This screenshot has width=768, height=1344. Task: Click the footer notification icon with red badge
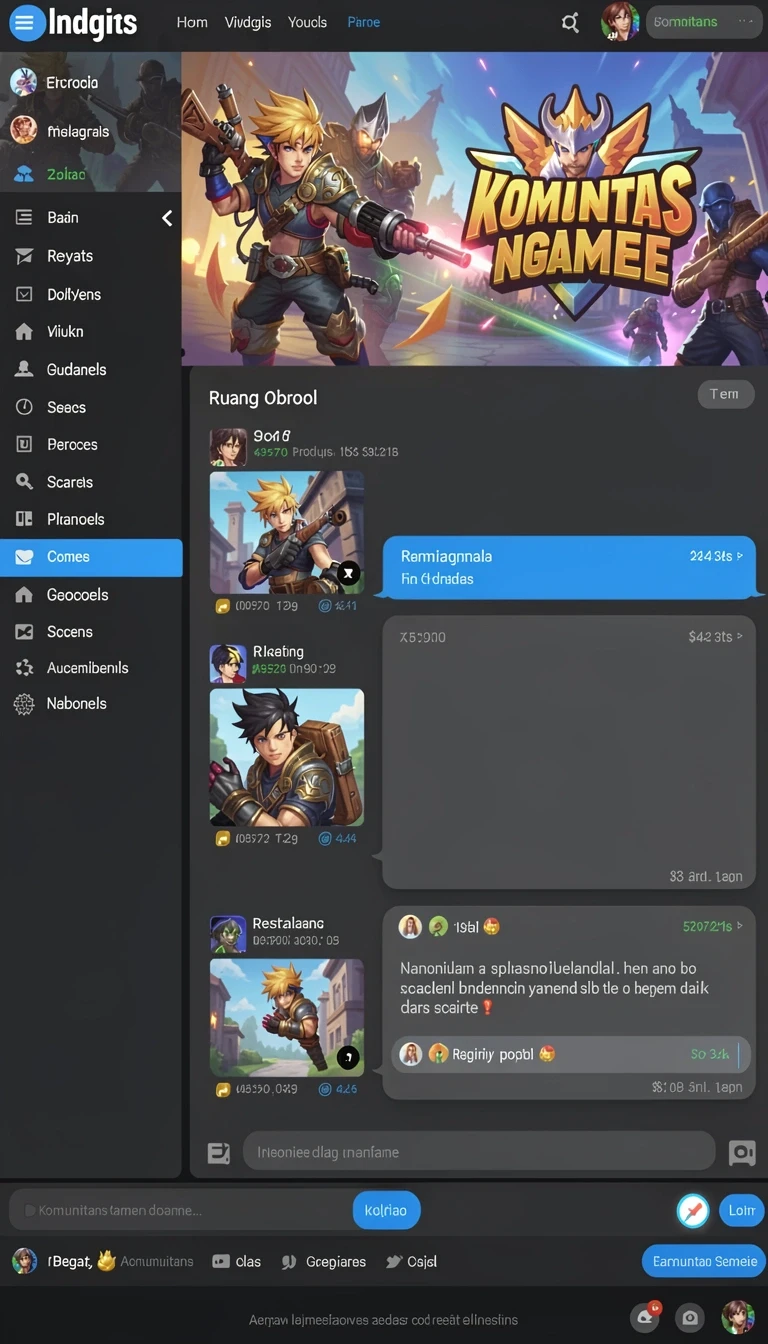645,1317
